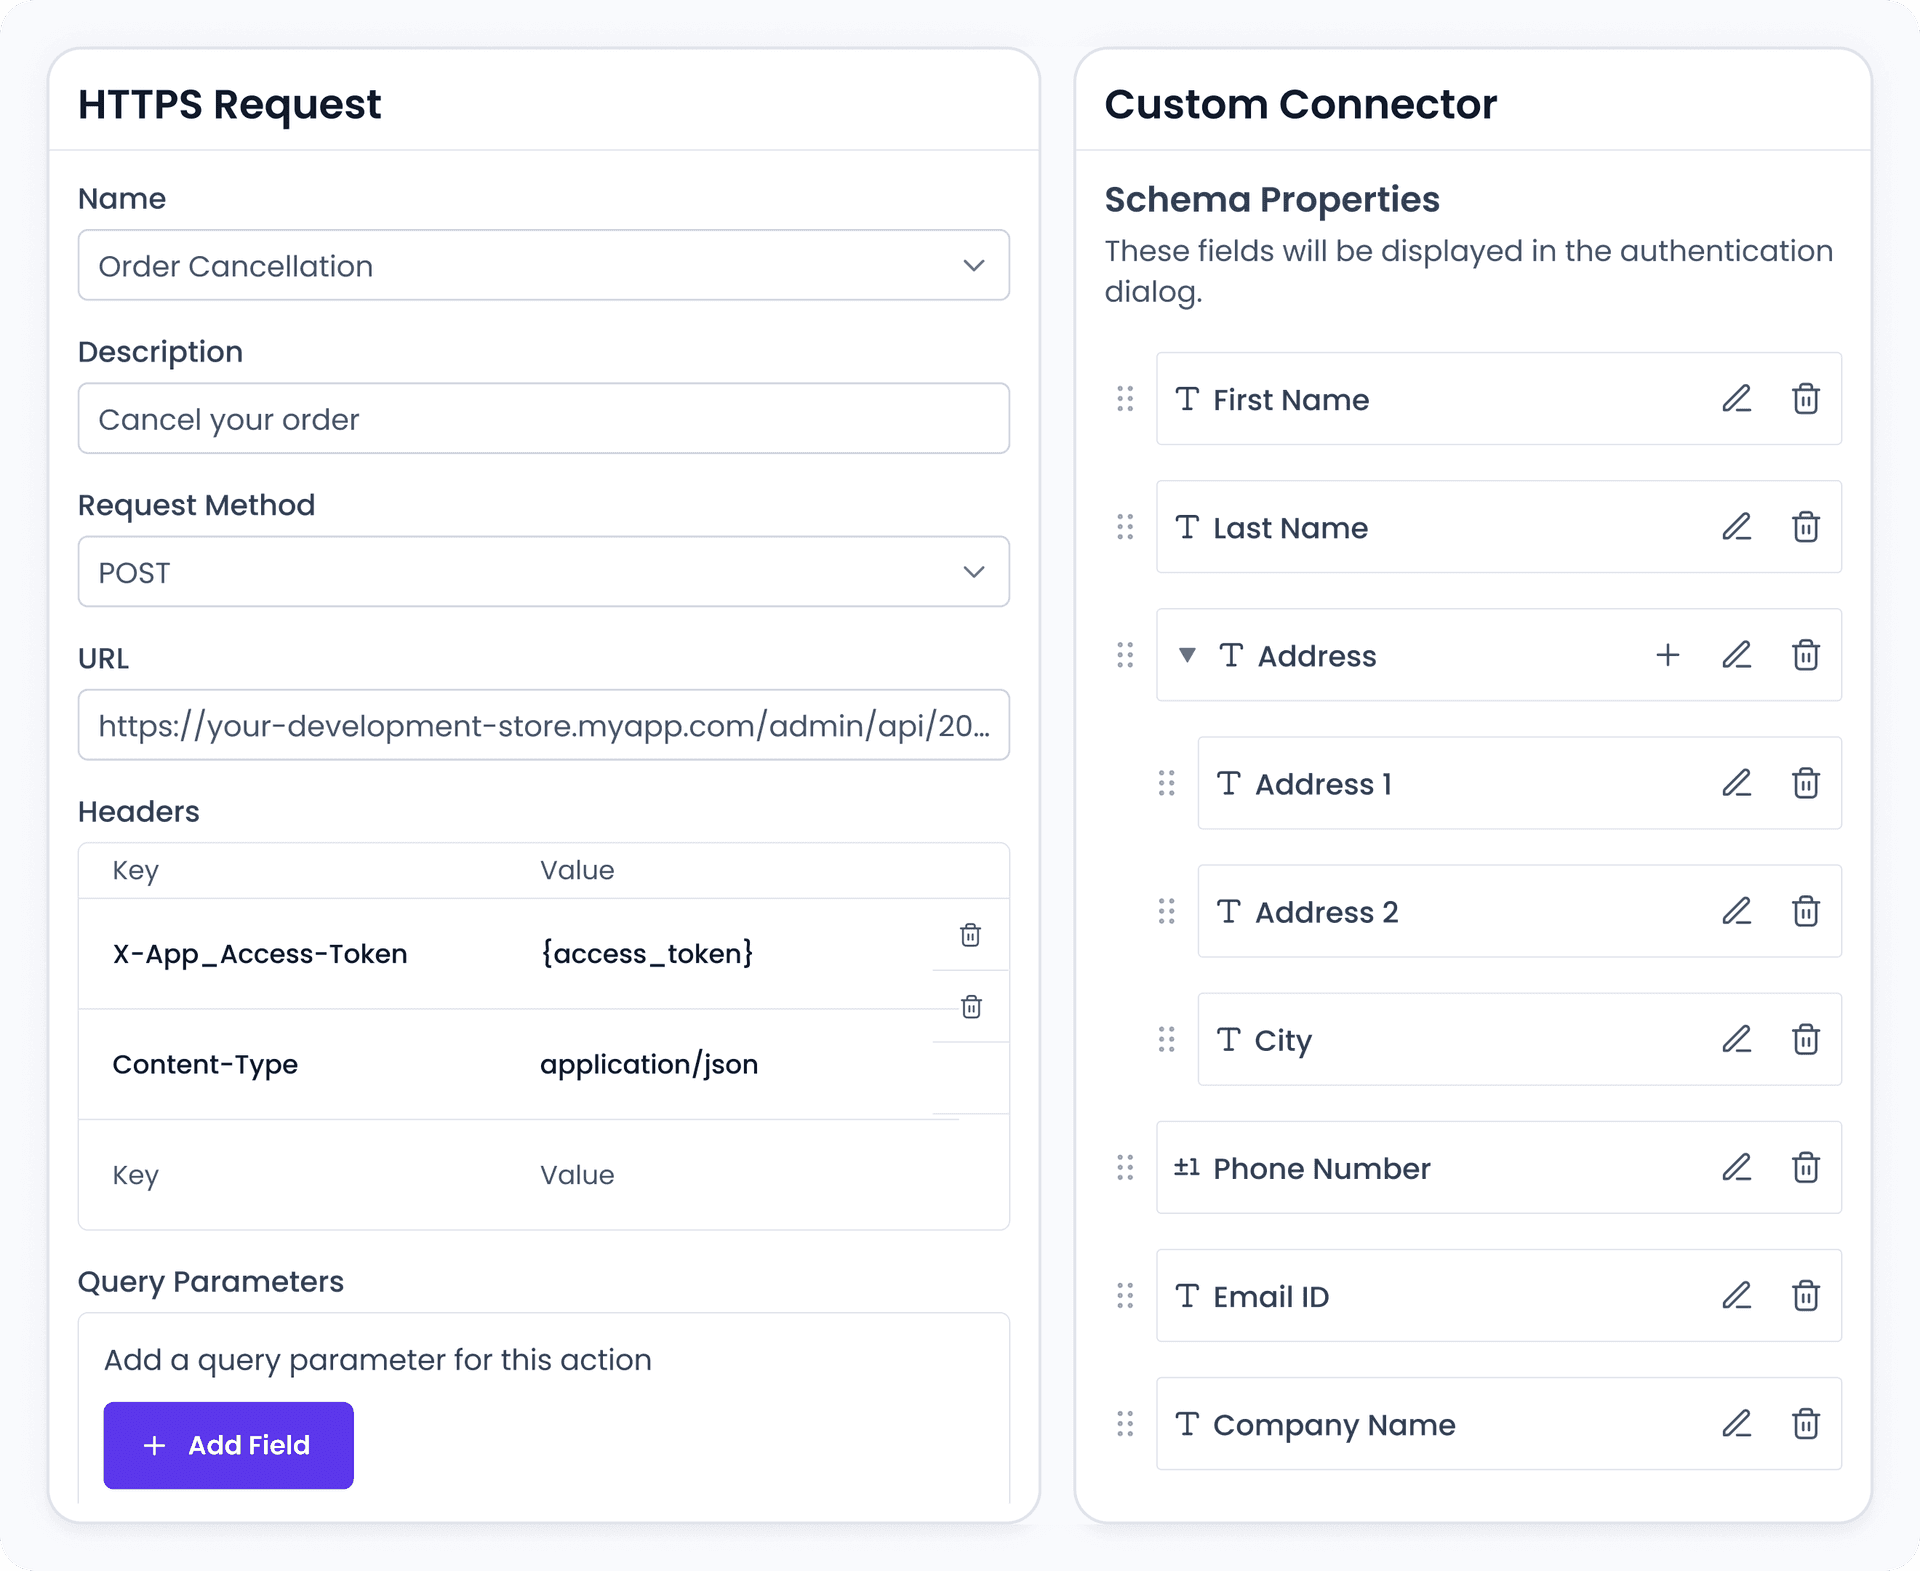
Task: Click the Description input field
Action: click(x=543, y=419)
